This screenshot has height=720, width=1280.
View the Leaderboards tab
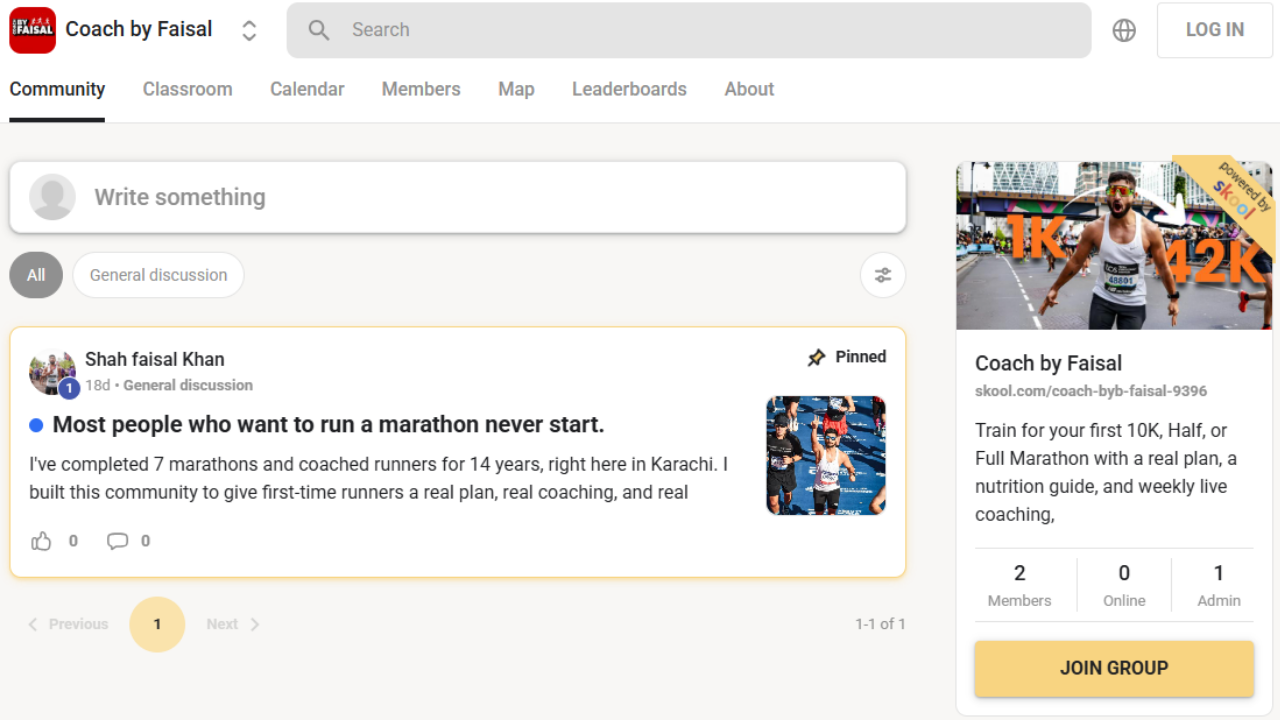pos(629,89)
